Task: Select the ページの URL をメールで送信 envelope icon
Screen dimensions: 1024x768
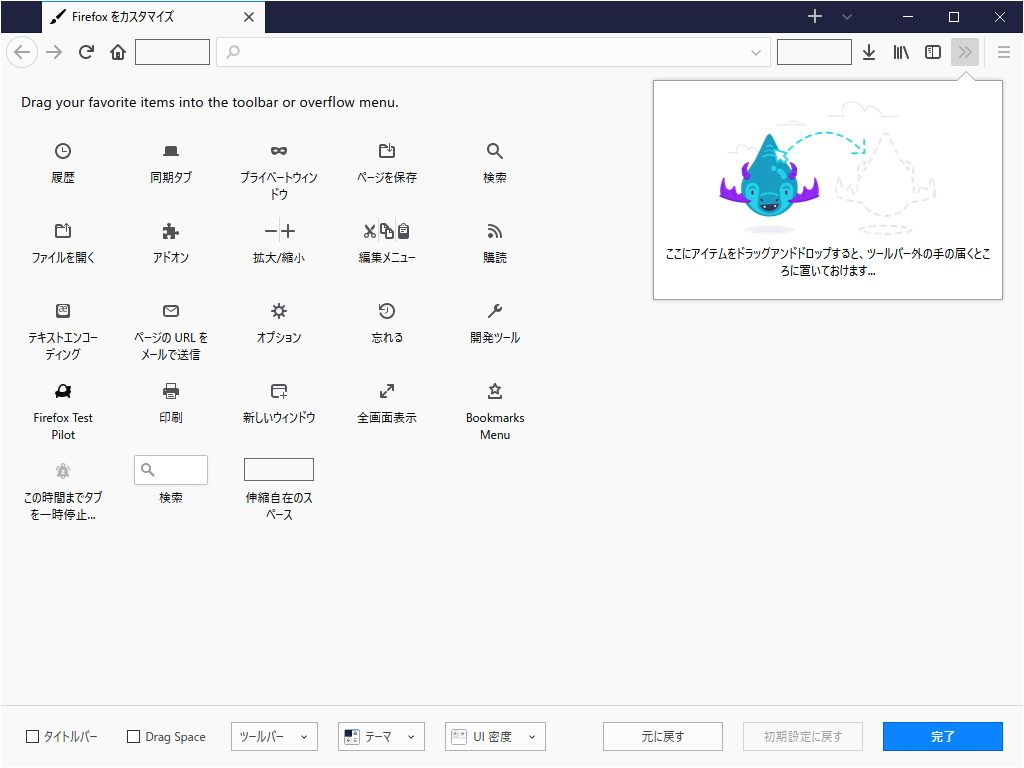Action: click(x=171, y=311)
